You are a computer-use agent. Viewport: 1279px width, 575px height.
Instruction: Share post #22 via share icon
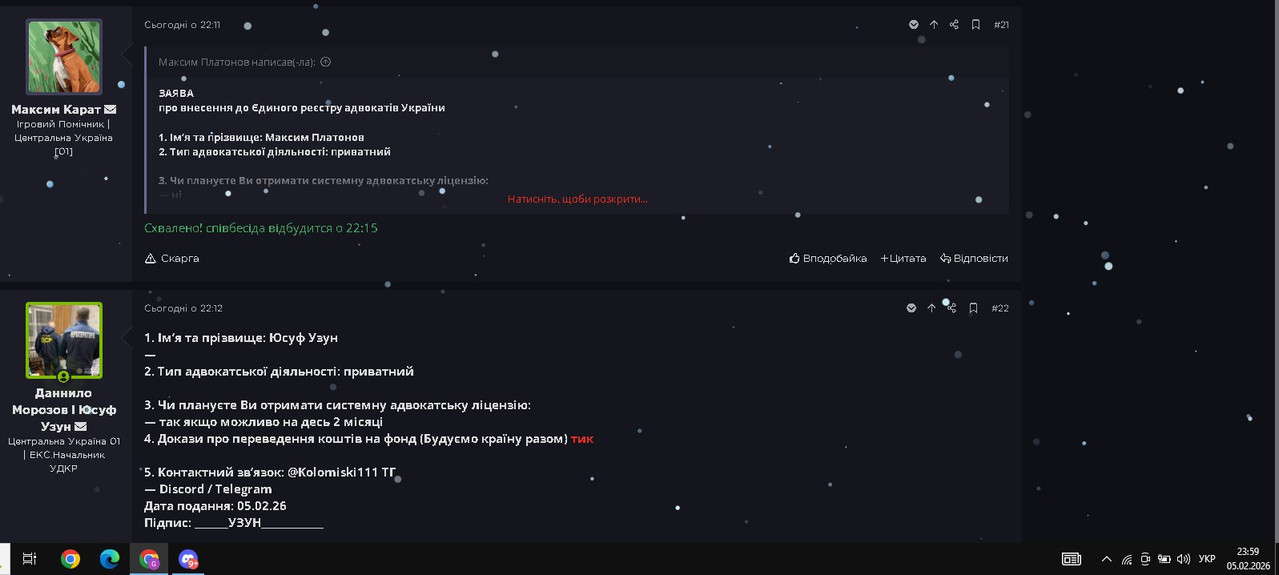tap(952, 308)
